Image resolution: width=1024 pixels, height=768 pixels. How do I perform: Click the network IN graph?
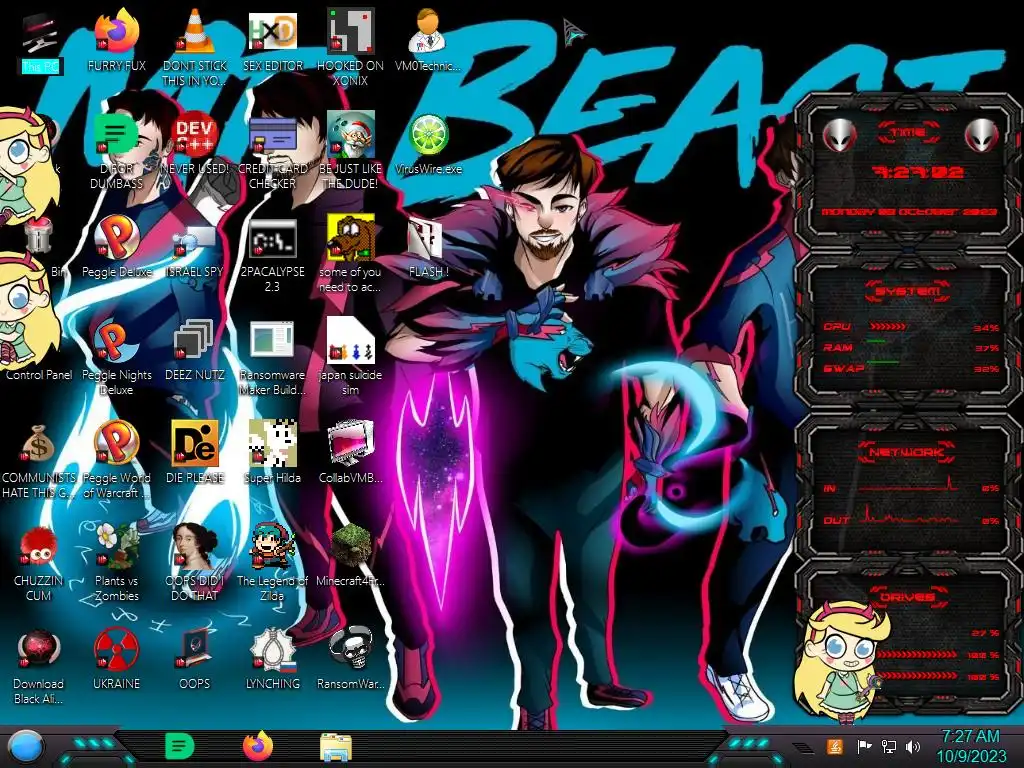[x=910, y=485]
